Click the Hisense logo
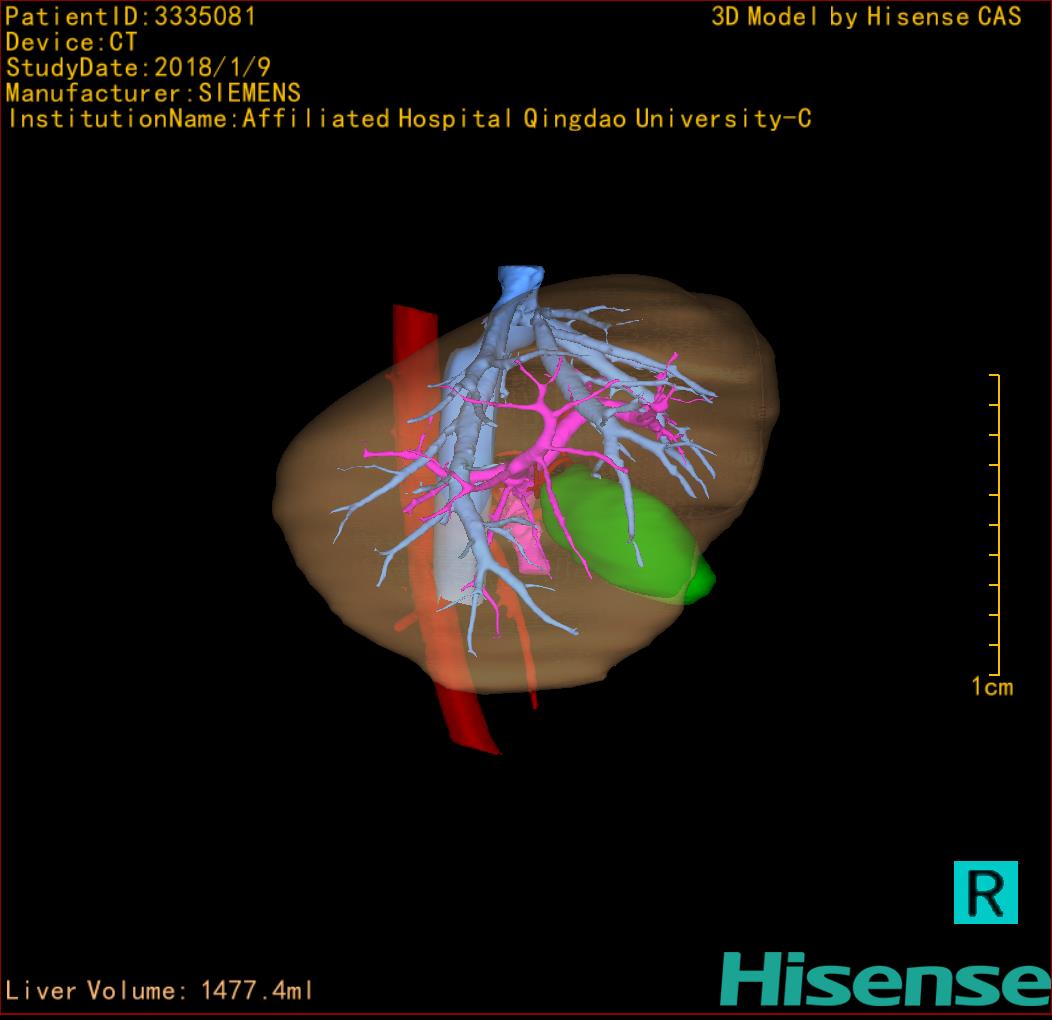This screenshot has height=1020, width=1052. 885,979
